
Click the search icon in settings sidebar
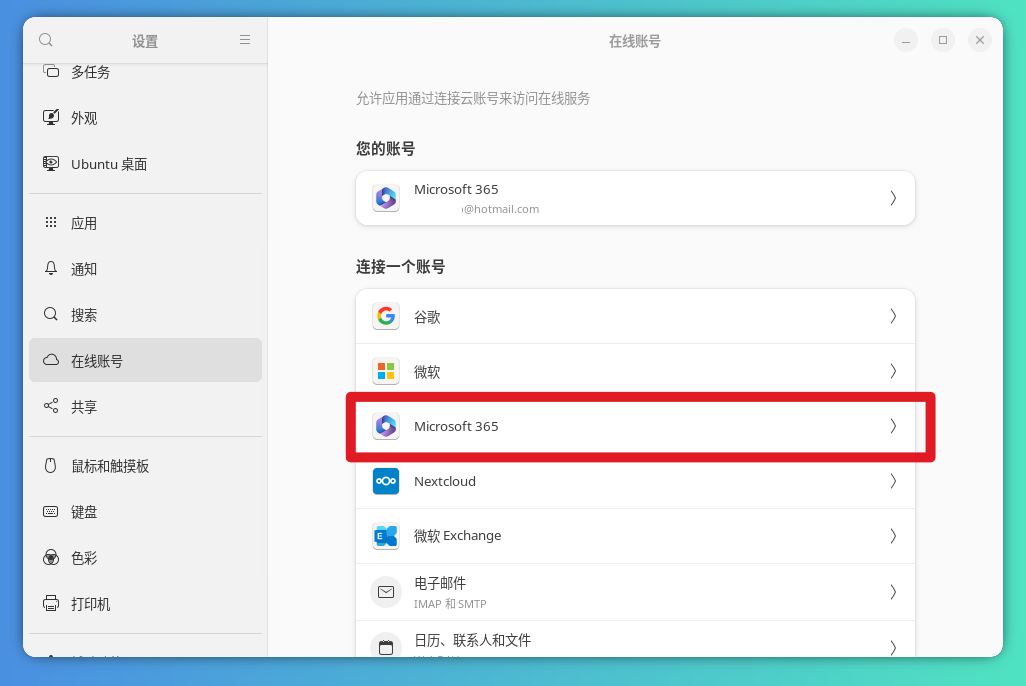pyautogui.click(x=46, y=40)
